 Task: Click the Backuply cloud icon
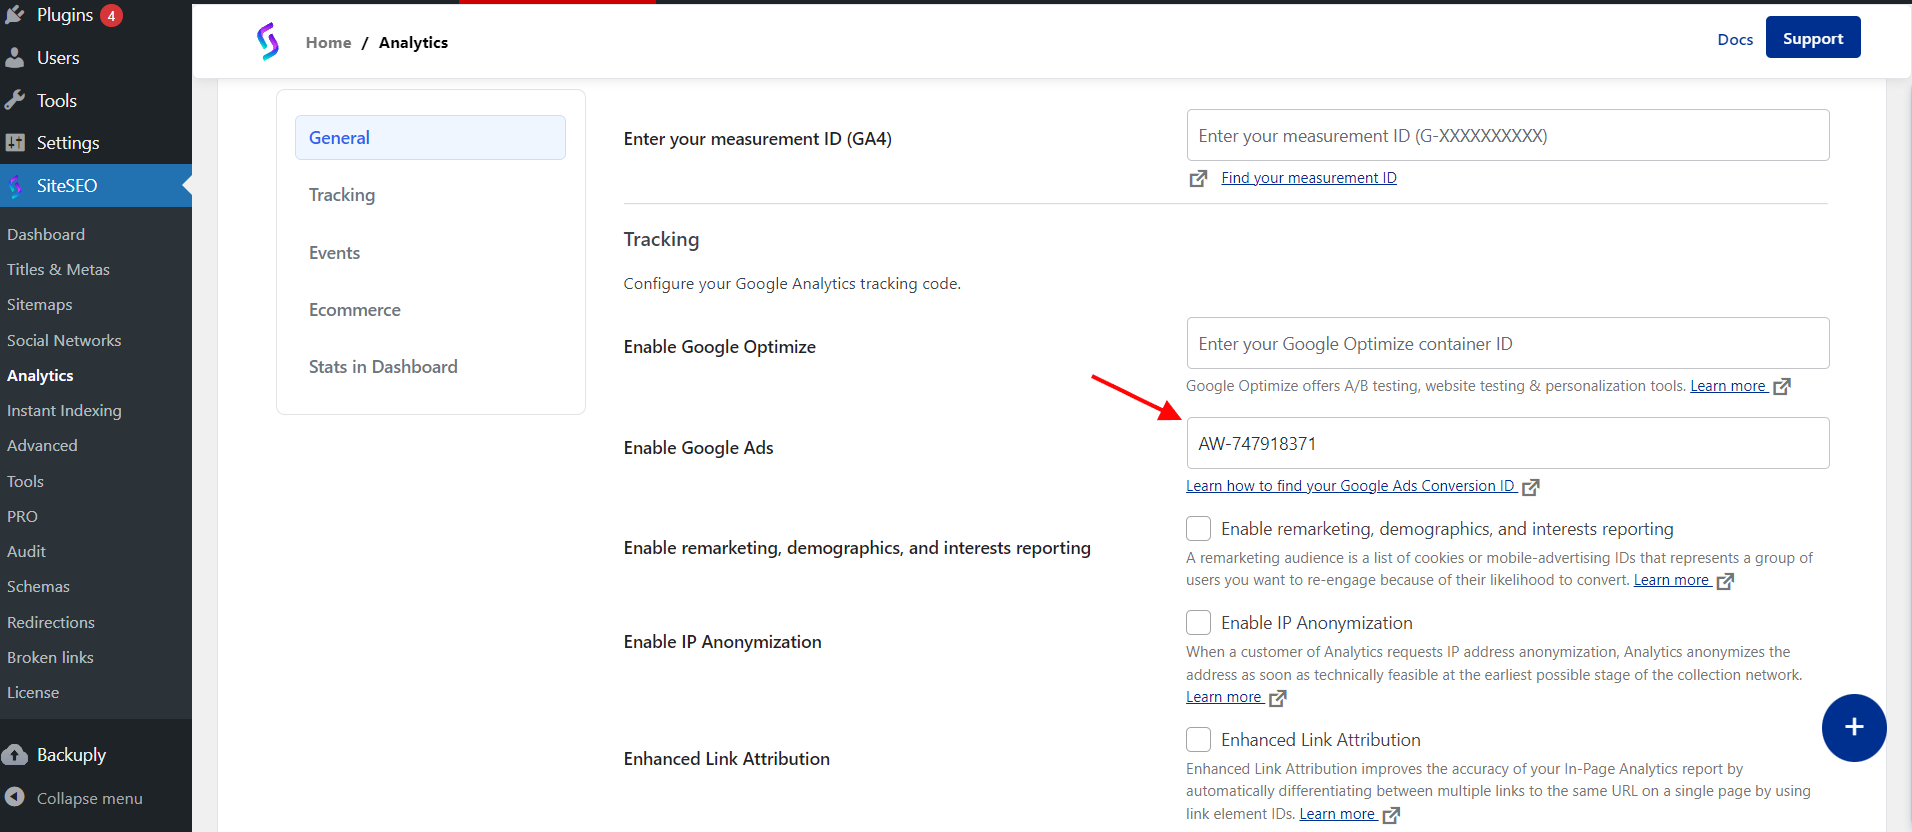click(x=15, y=754)
